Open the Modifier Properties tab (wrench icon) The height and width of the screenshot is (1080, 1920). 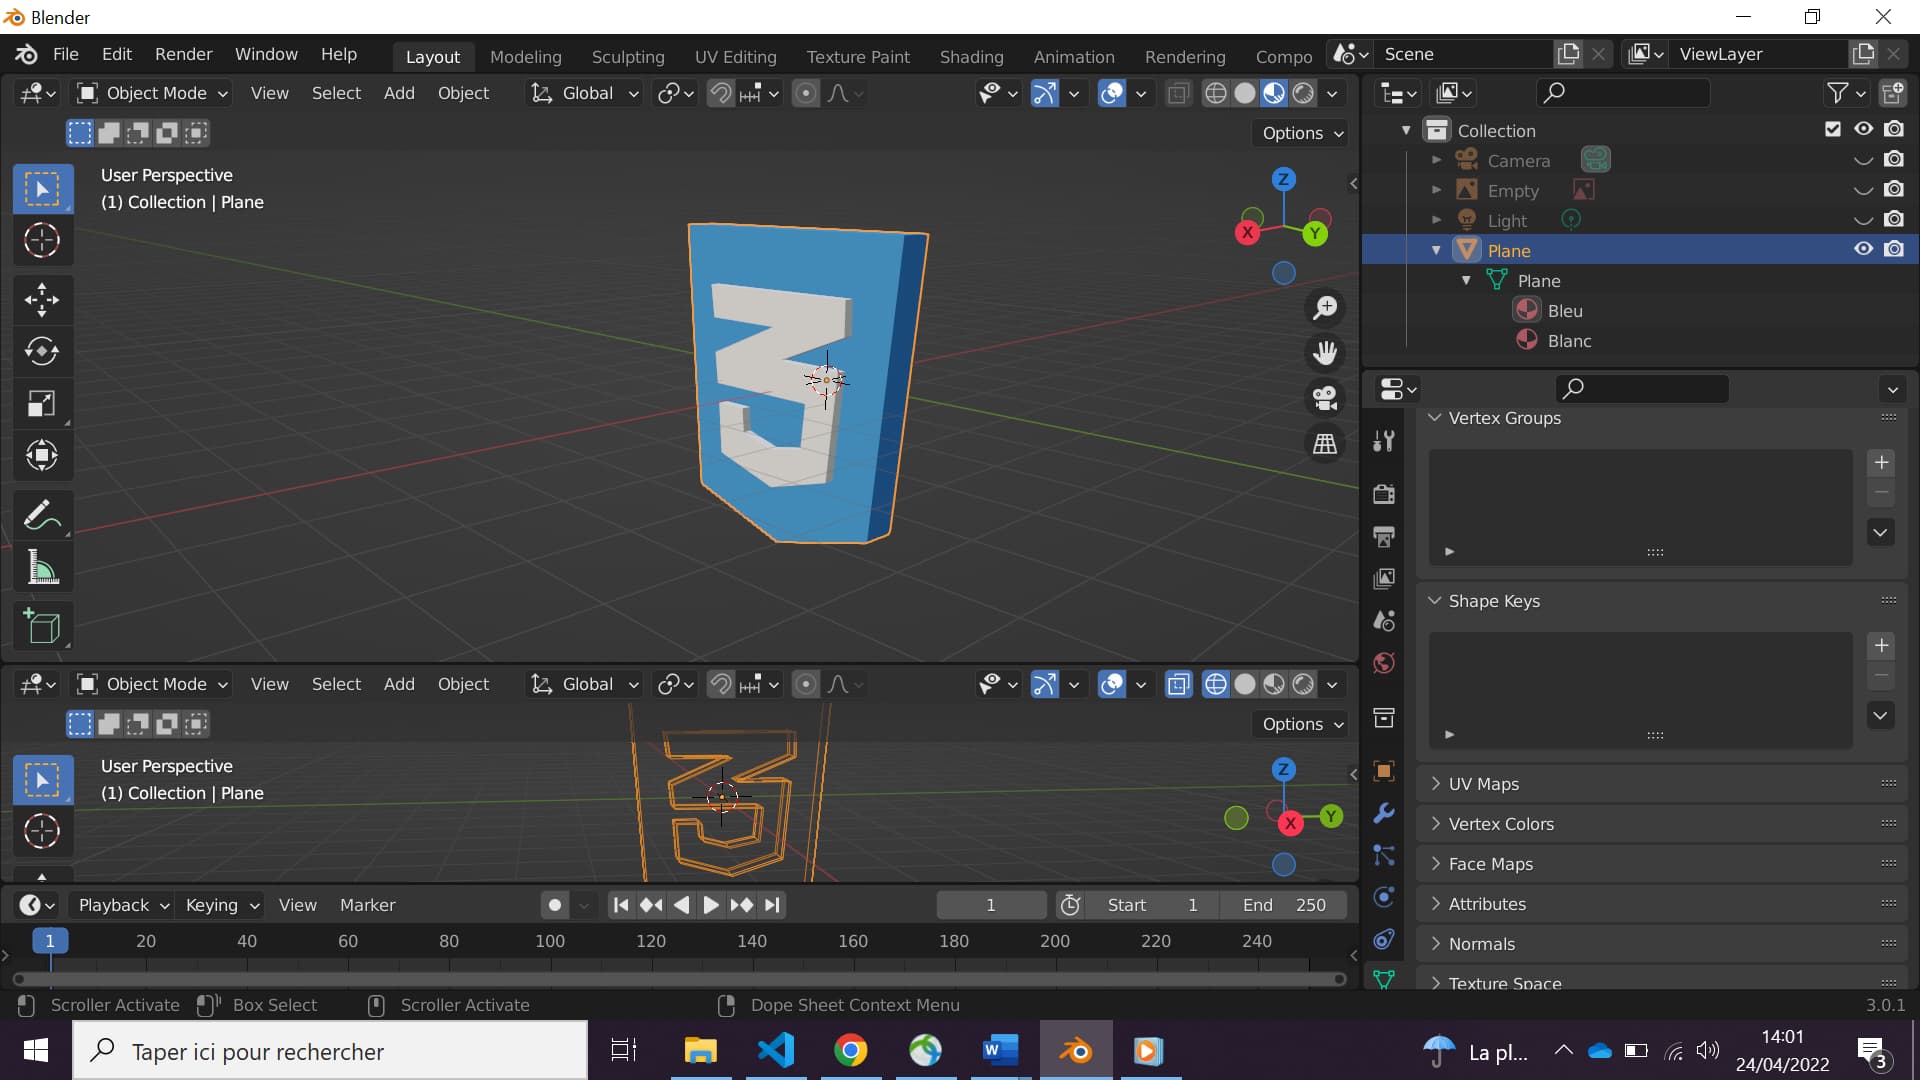point(1383,813)
